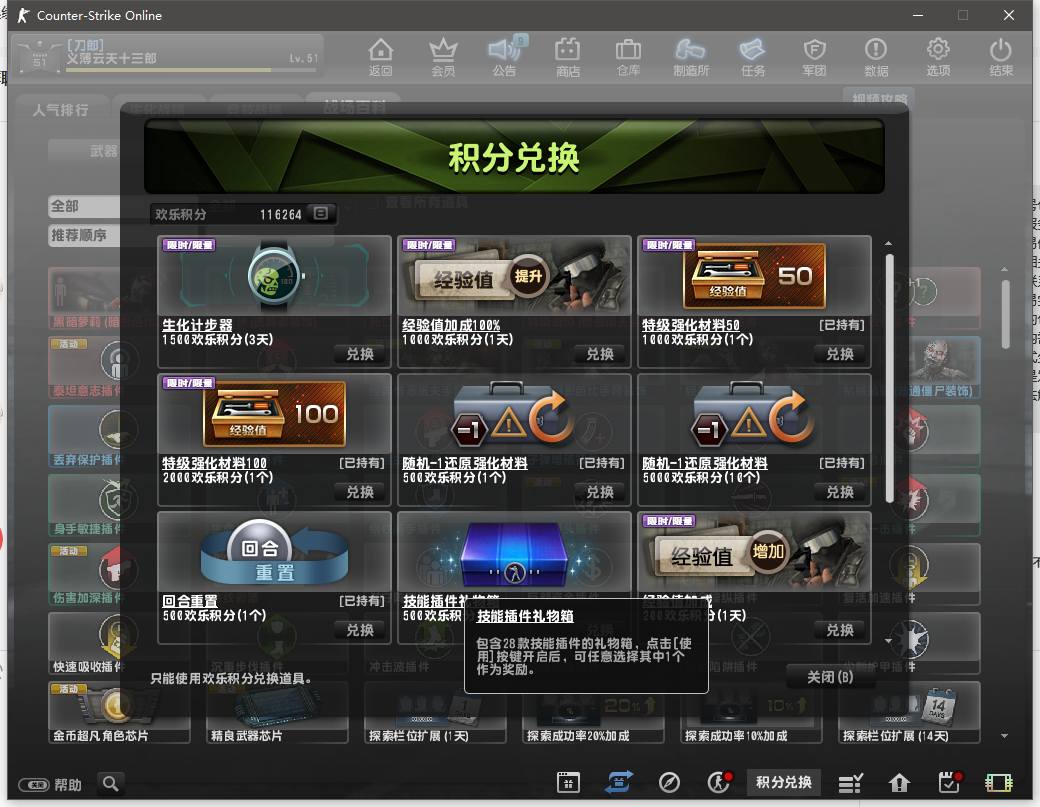1040x807 pixels.
Task: Redeem the 生化计步器 with 兑换
Action: 360,354
